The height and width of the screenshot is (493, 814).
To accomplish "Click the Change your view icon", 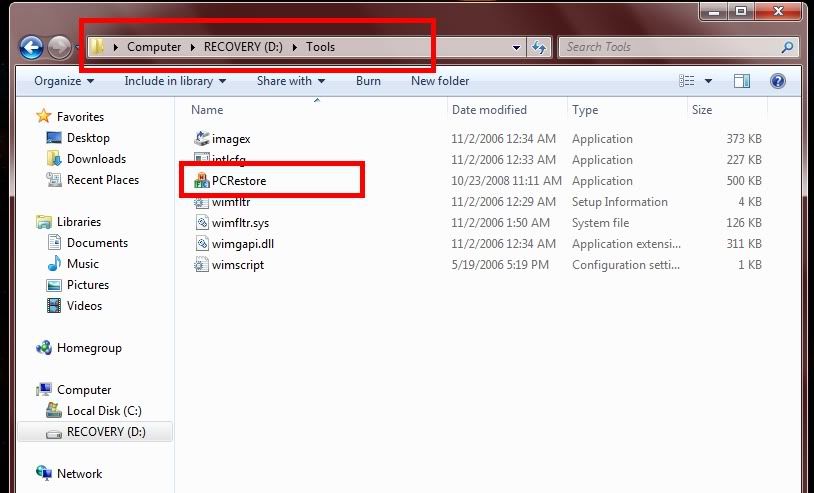I will click(x=687, y=81).
